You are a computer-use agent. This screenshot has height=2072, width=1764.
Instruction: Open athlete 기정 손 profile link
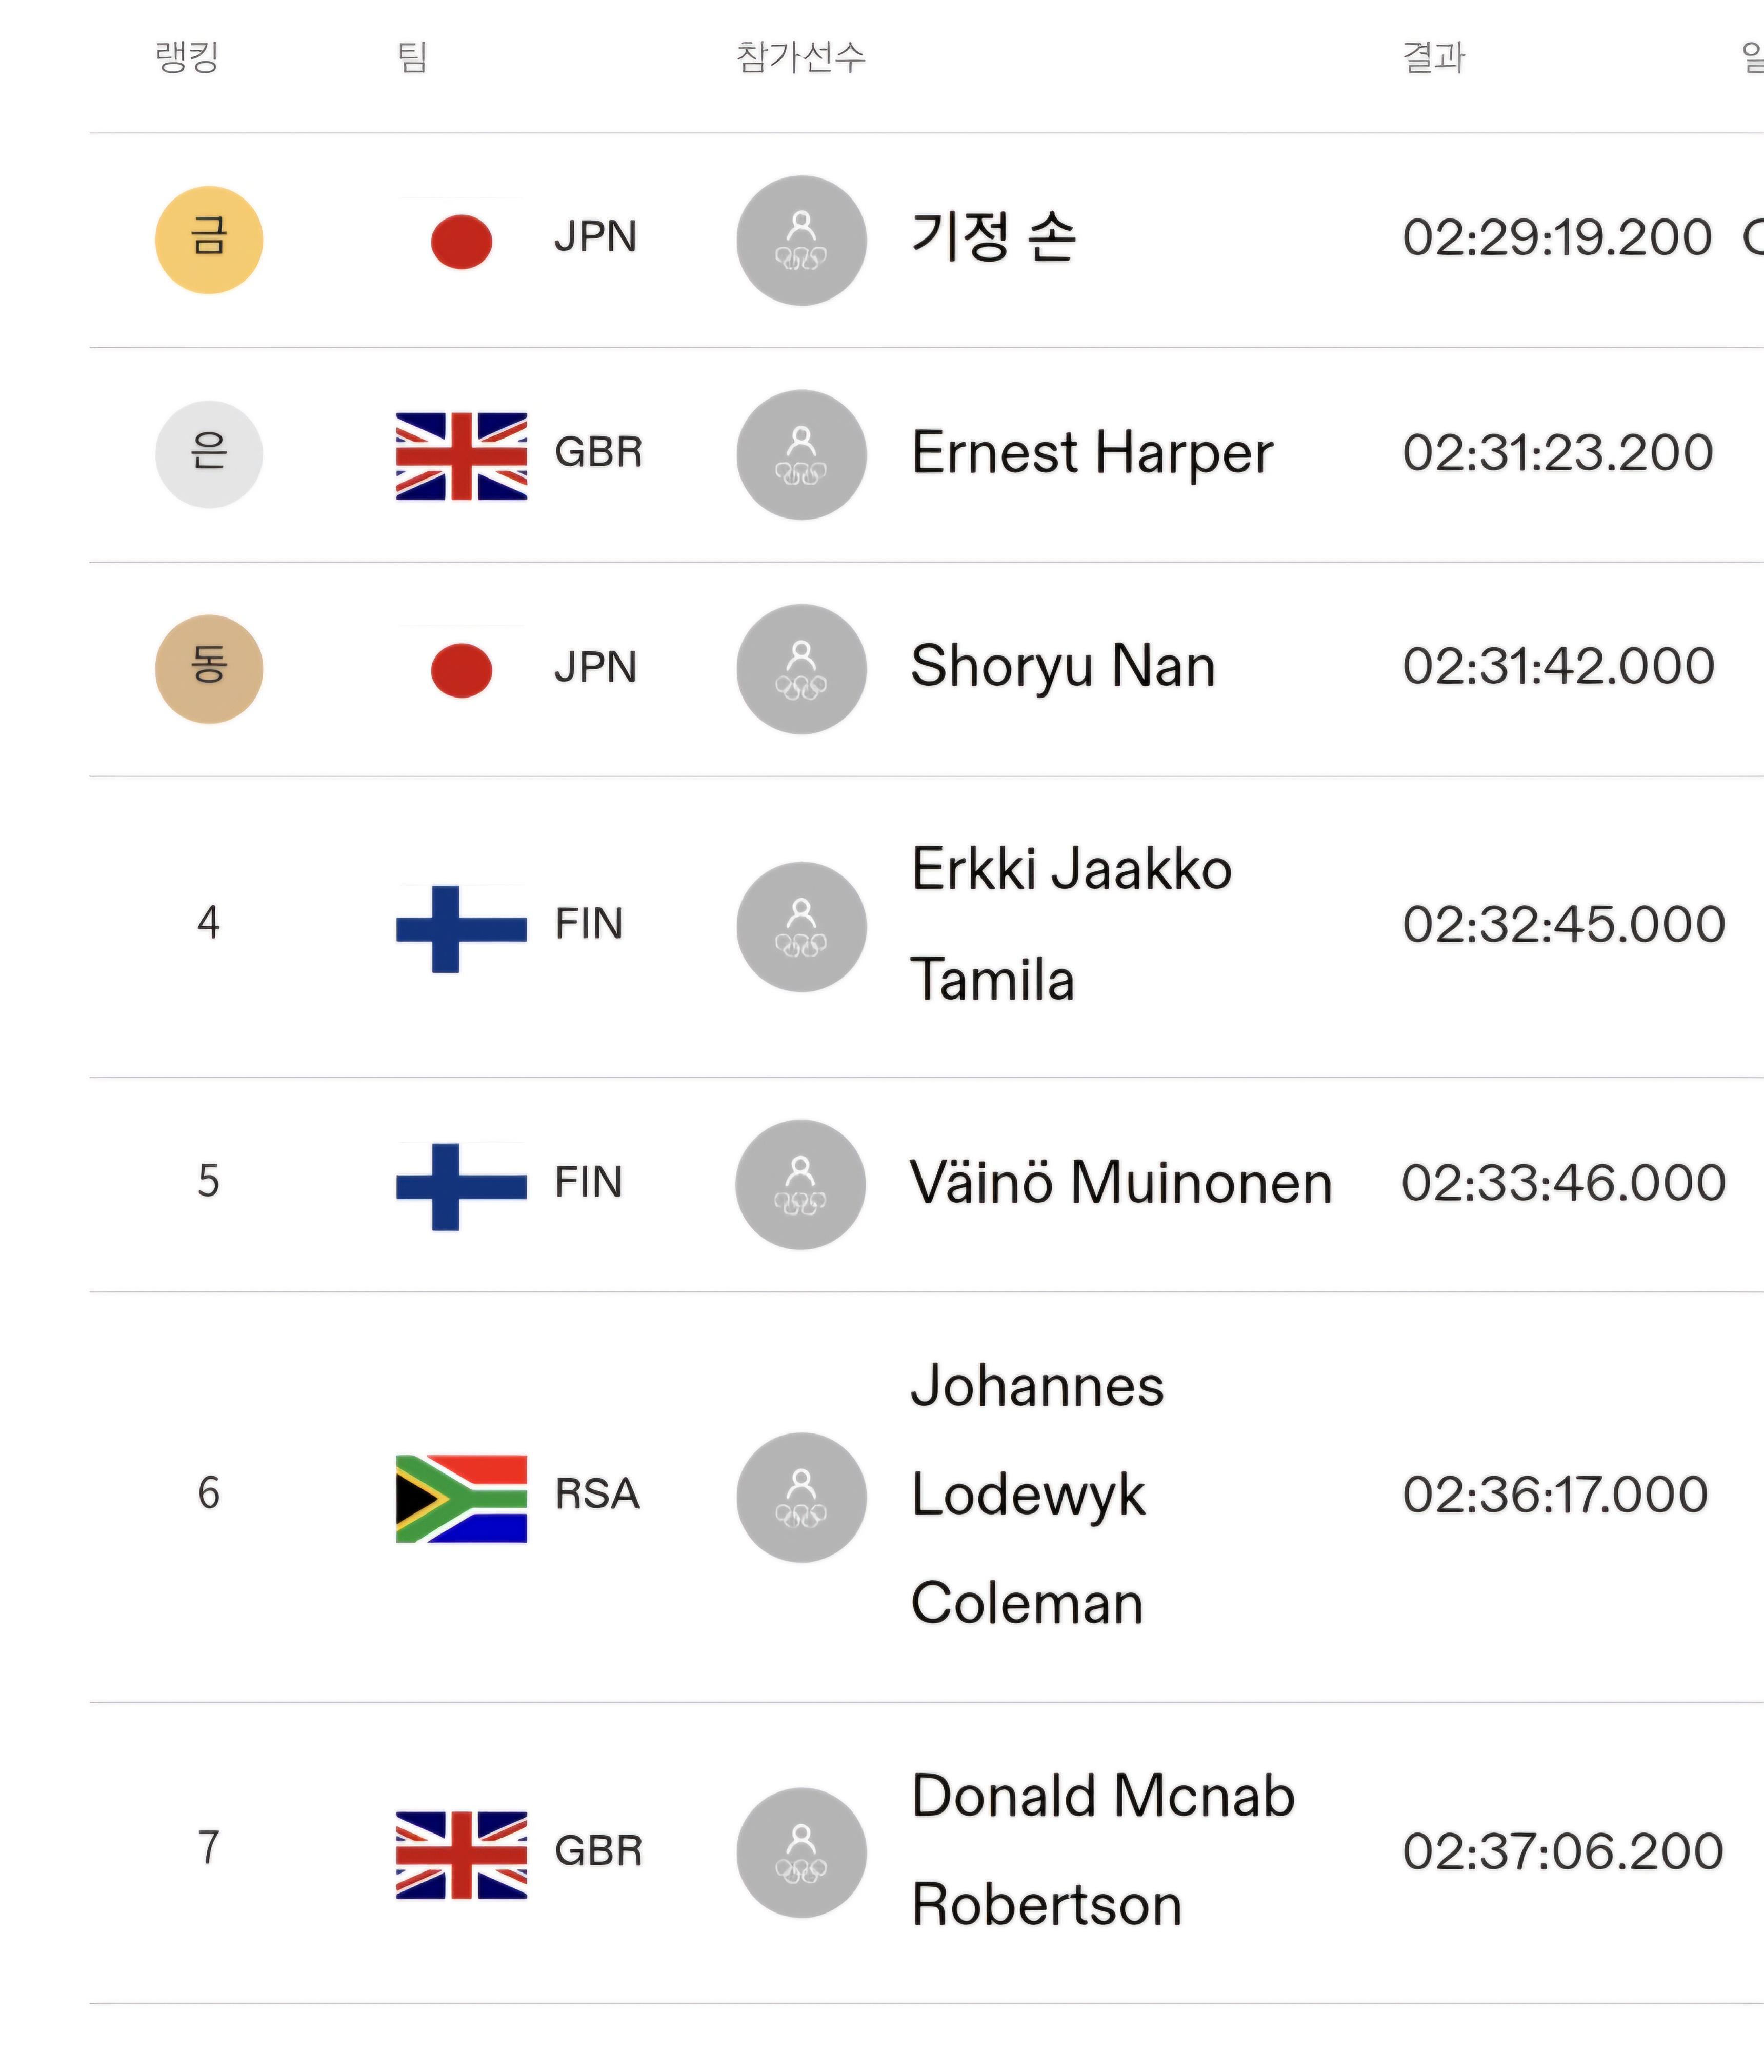click(993, 238)
